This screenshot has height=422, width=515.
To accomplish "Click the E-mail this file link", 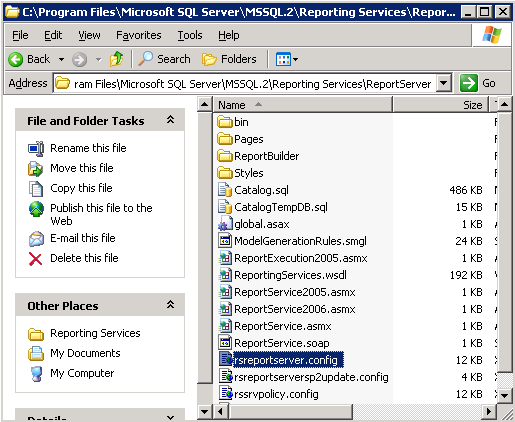I will [83, 238].
